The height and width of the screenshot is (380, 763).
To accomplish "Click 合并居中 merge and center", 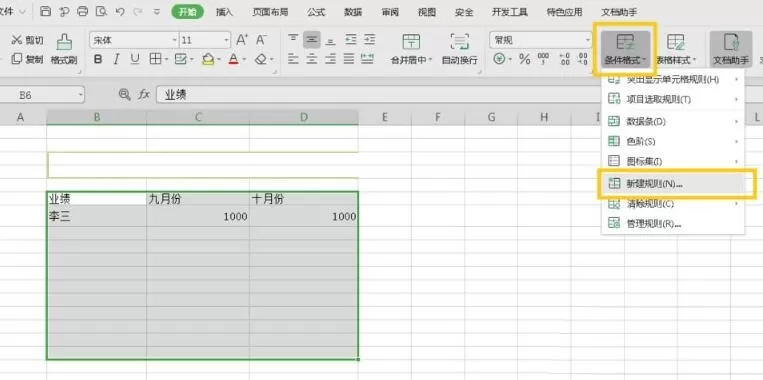I will point(411,49).
